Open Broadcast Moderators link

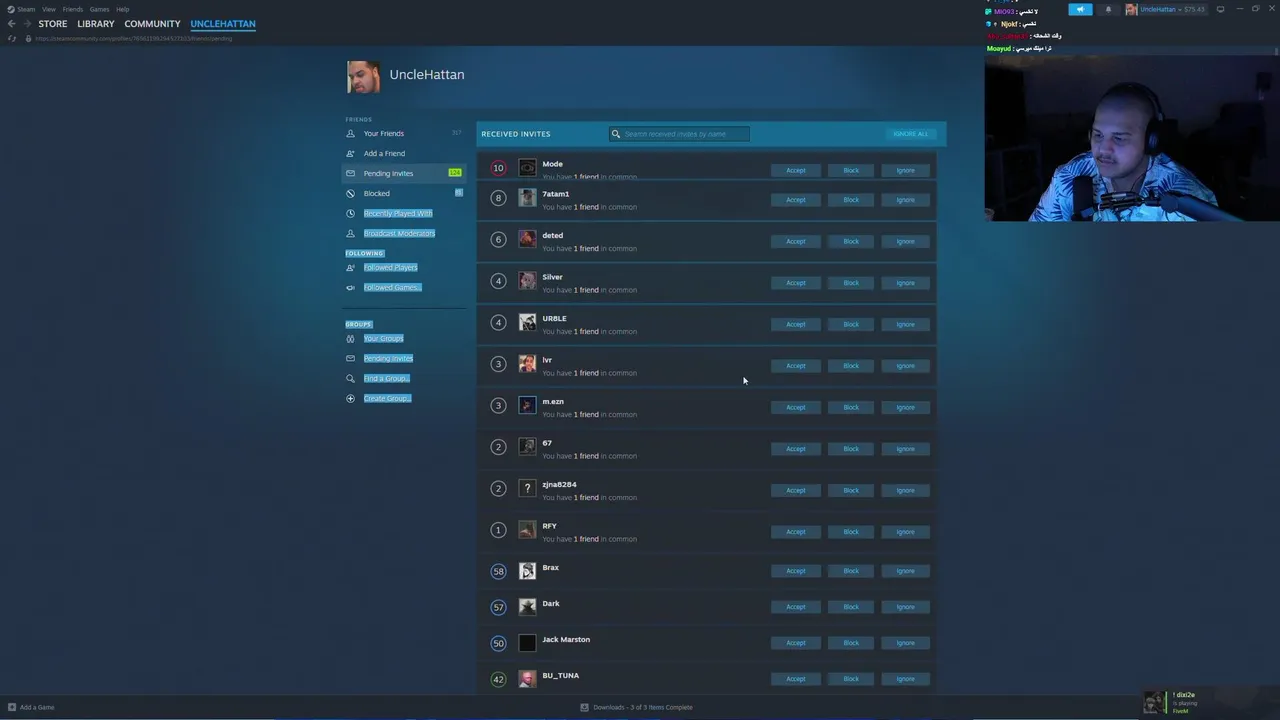point(399,233)
